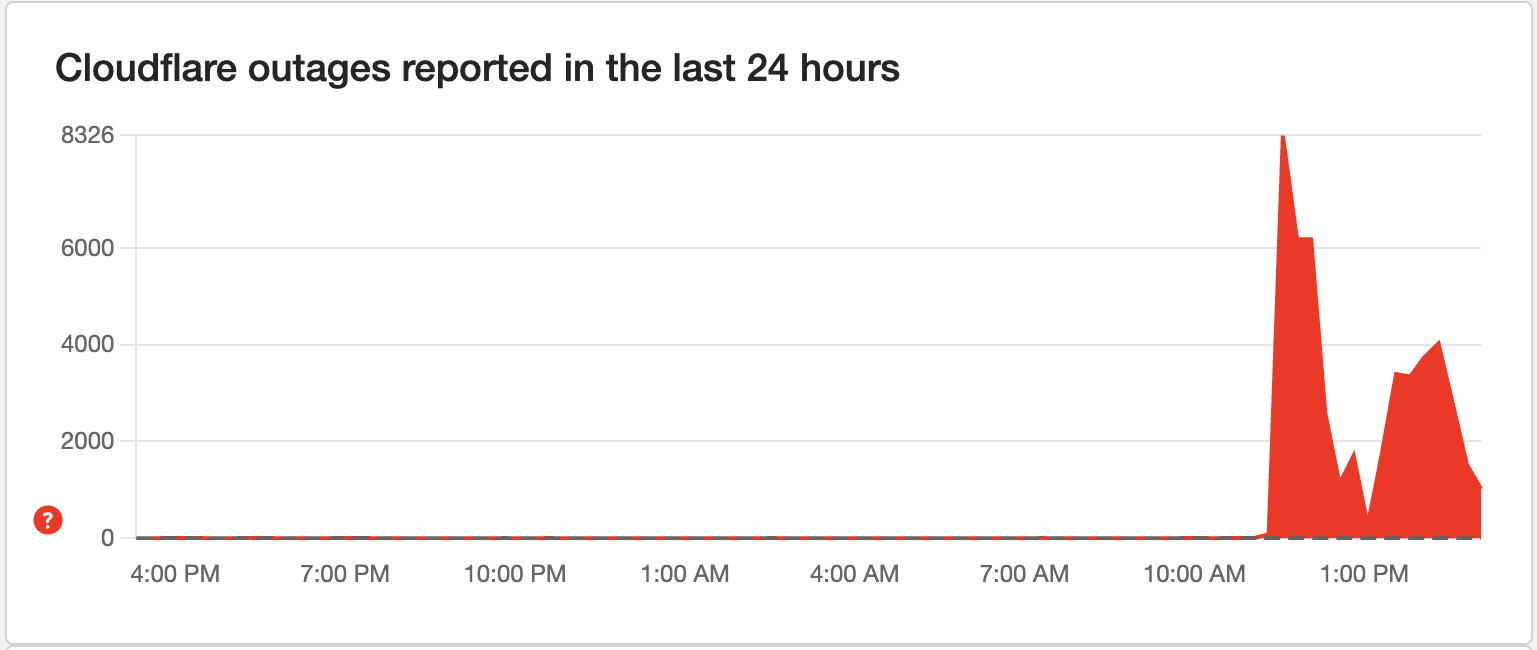
Task: Select the 1:00 AM time label
Action: point(684,574)
